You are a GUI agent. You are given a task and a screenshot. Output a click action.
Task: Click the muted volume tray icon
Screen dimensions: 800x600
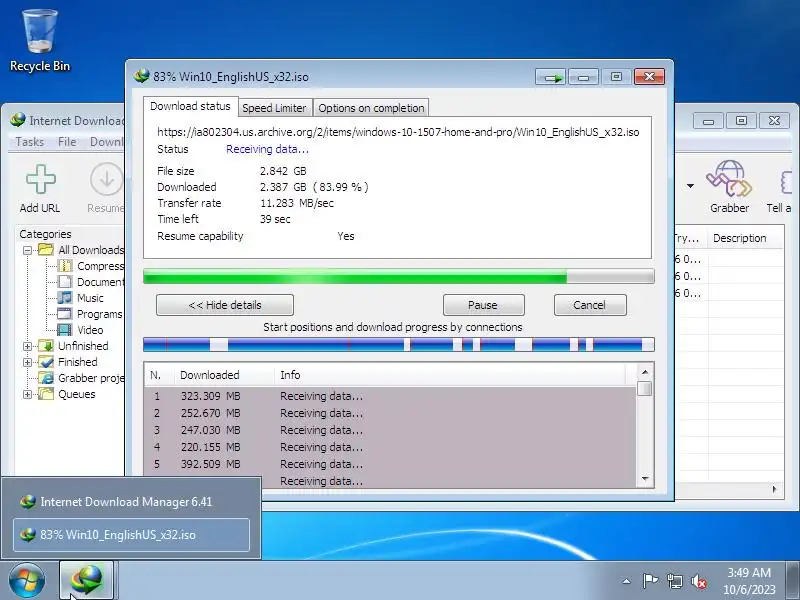[x=698, y=581]
